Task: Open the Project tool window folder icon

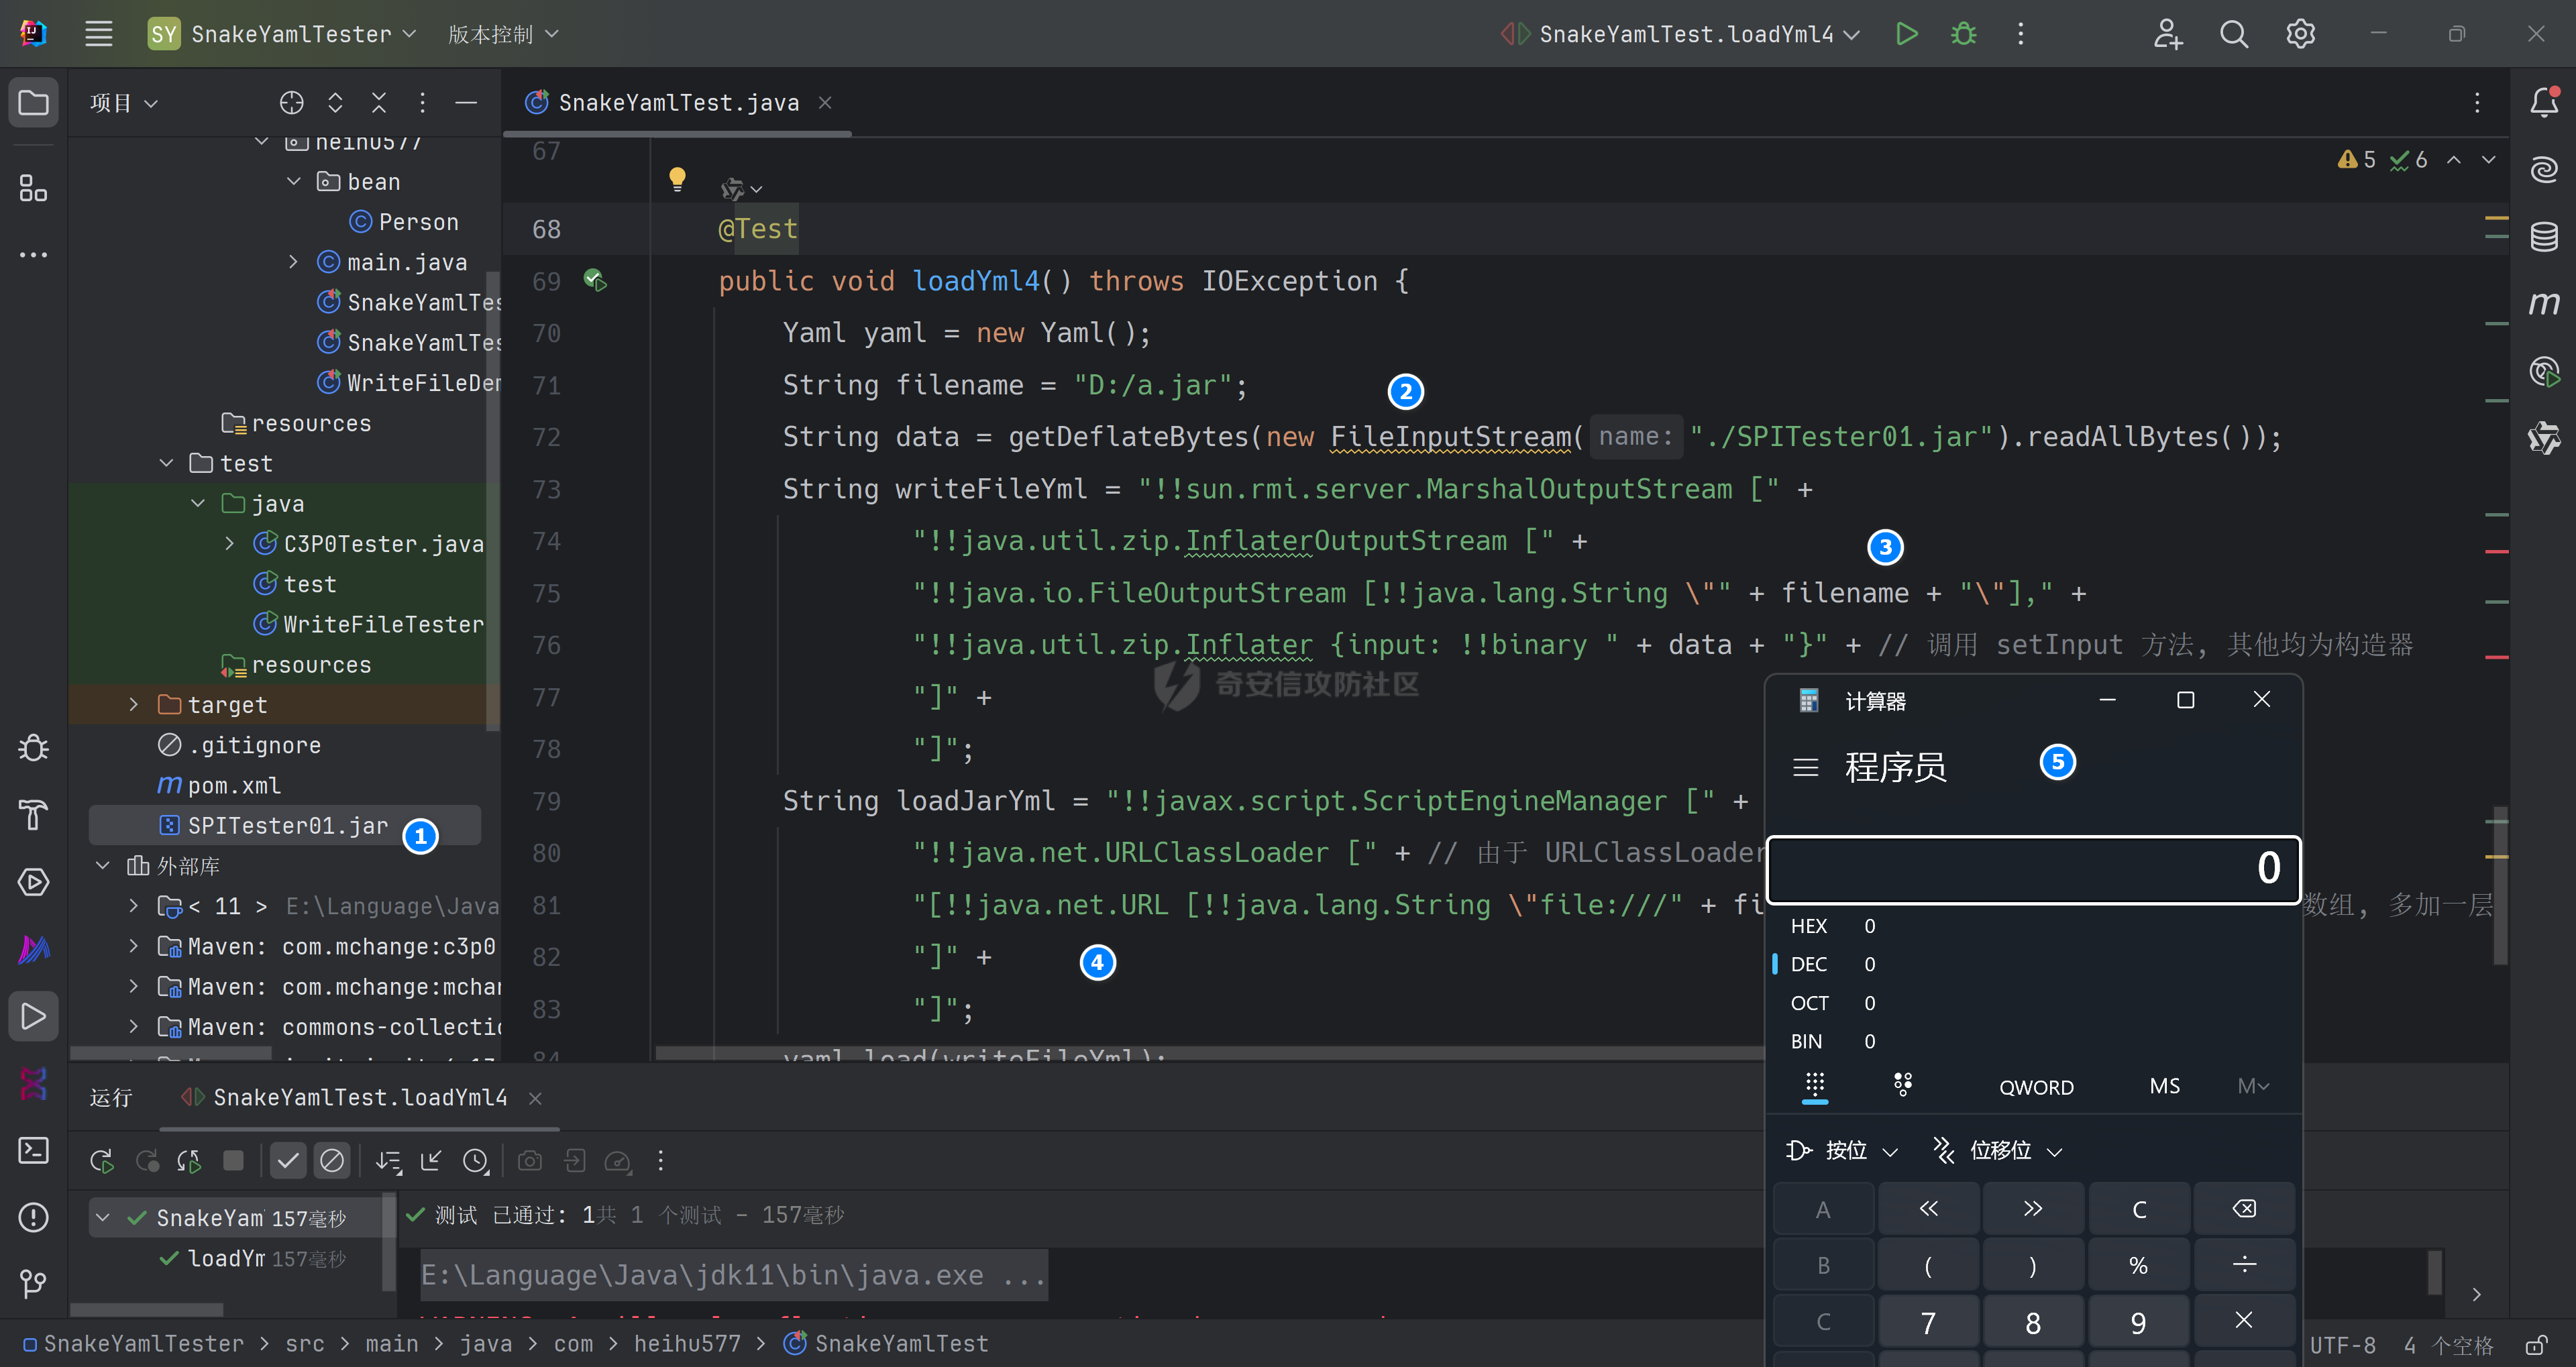Action: click(33, 103)
